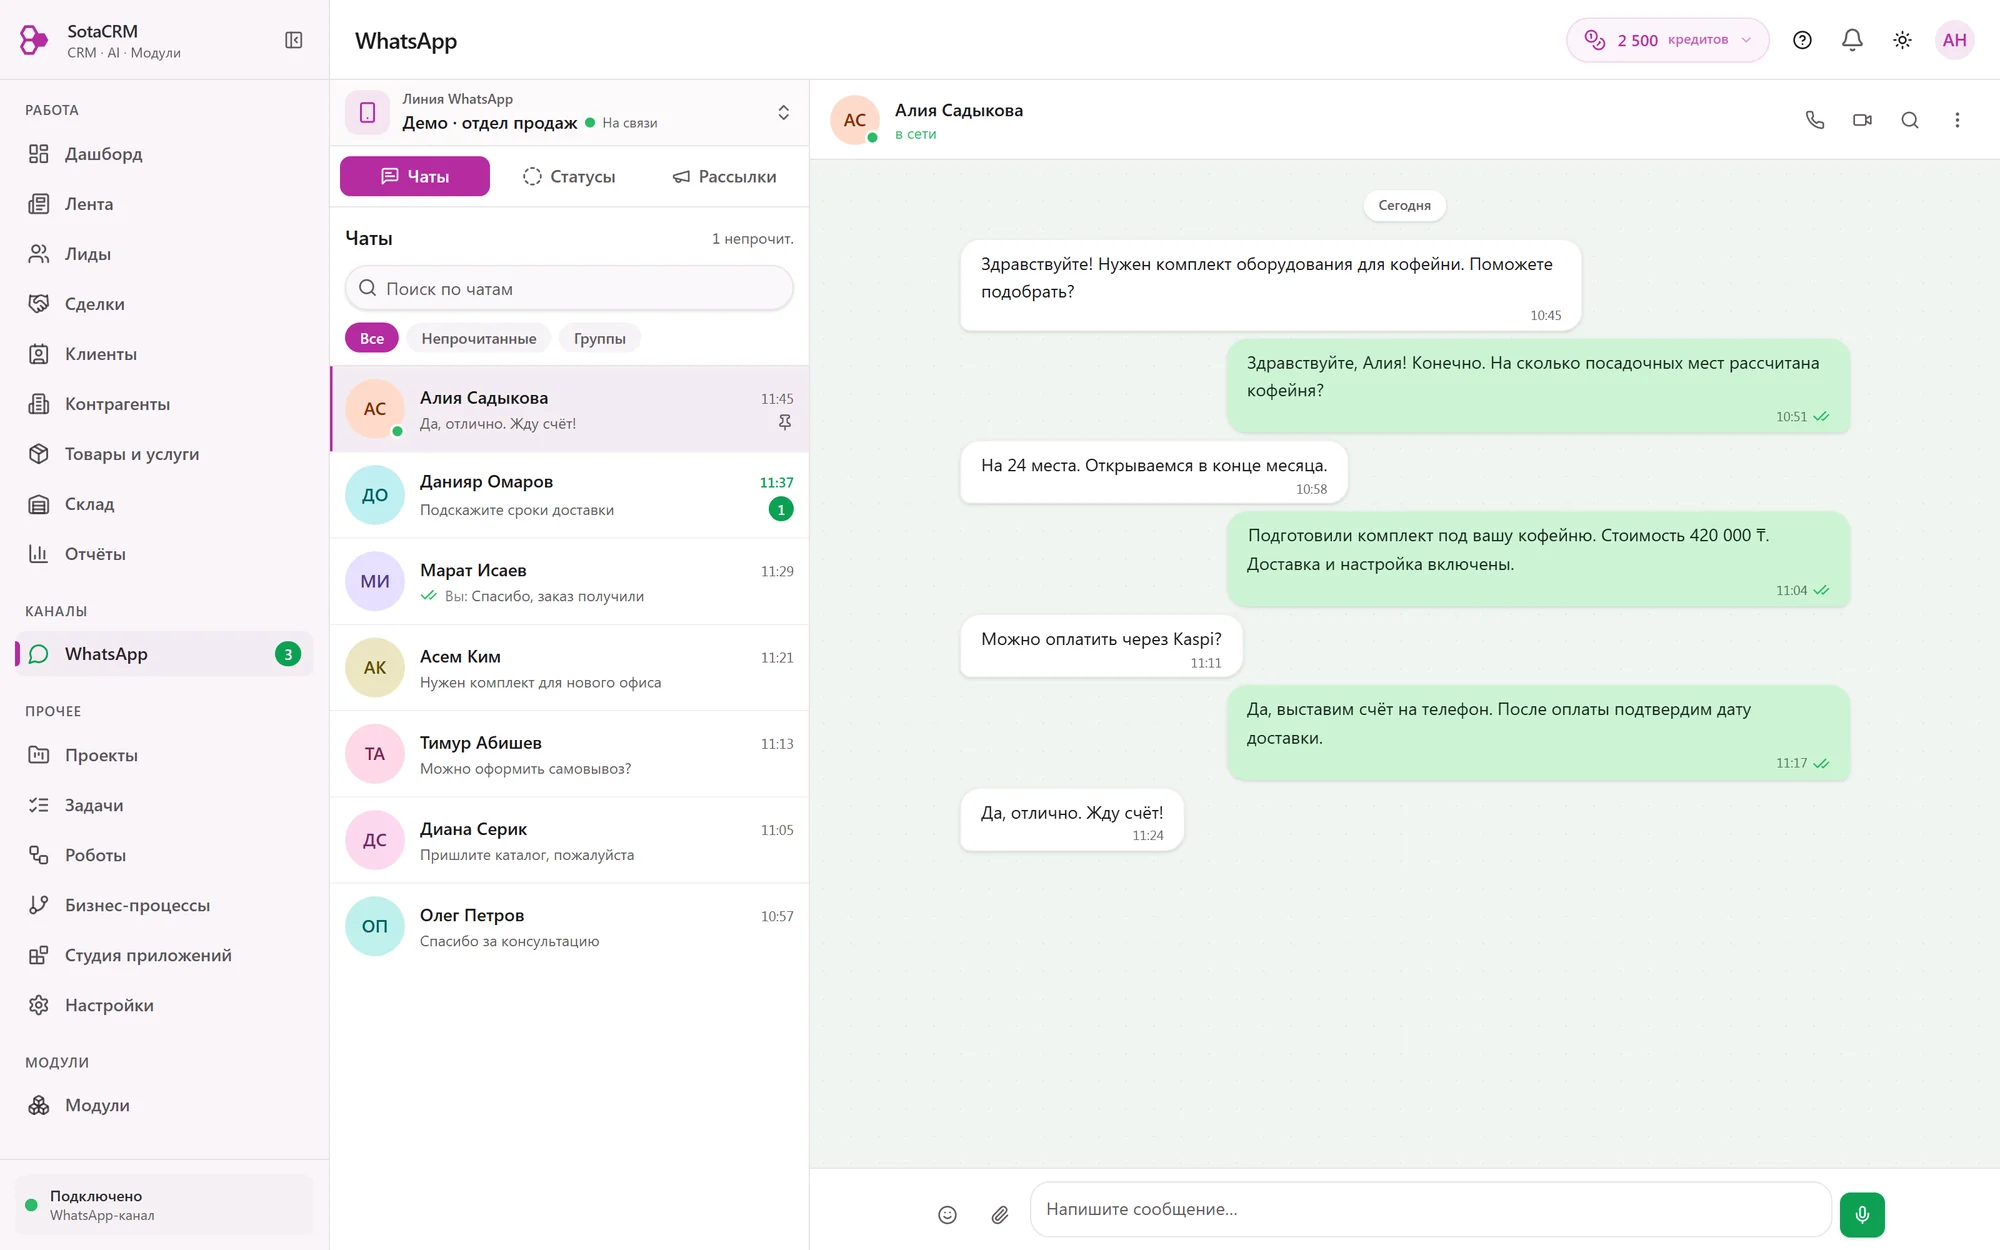
Task: Attach a file with paperclip icon
Action: click(999, 1214)
